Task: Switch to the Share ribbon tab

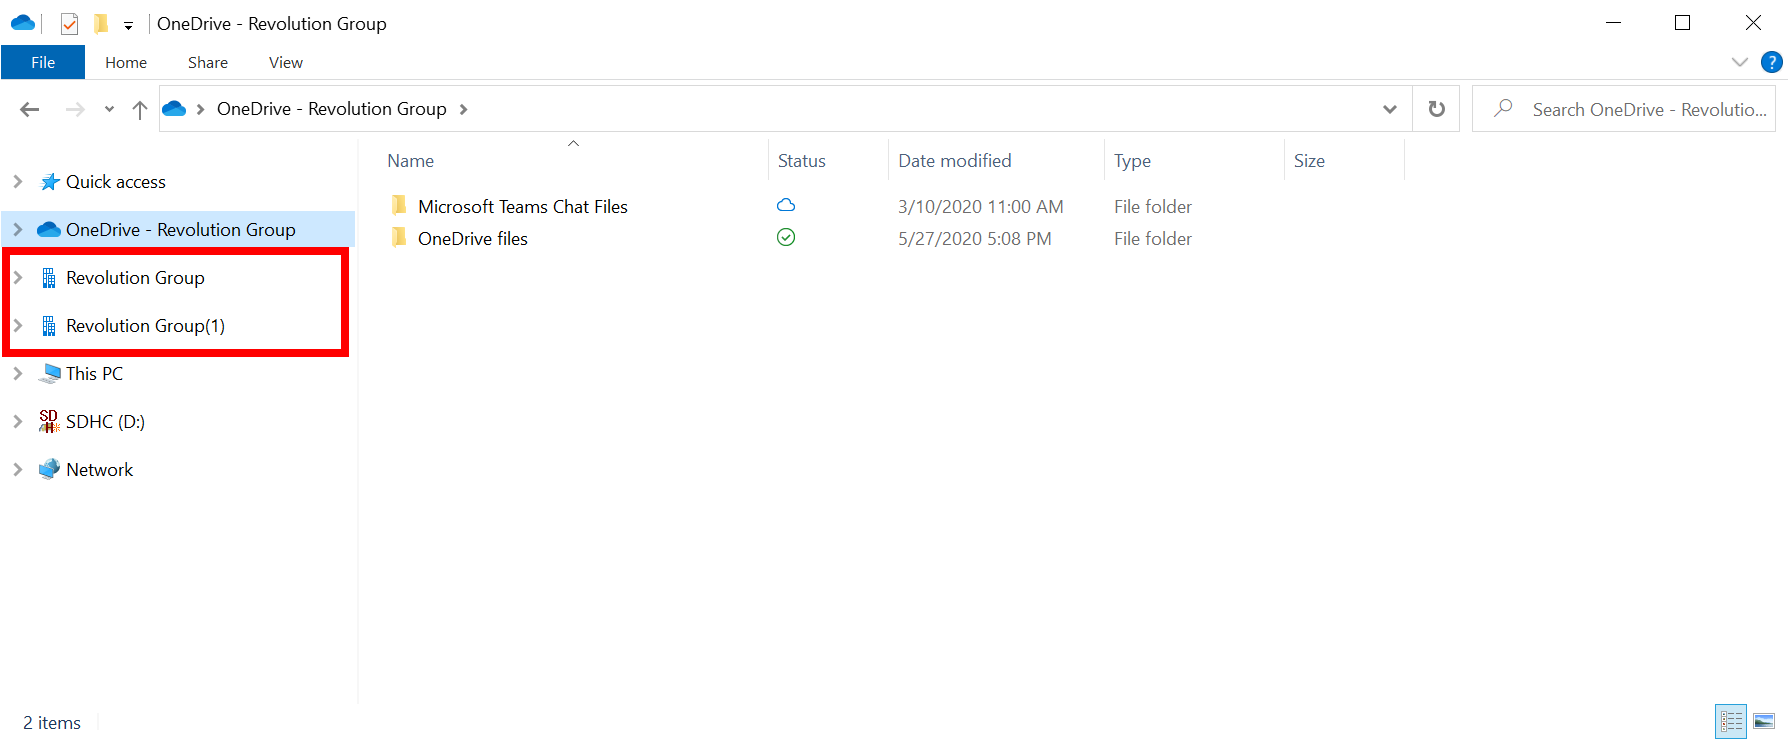Action: click(208, 62)
